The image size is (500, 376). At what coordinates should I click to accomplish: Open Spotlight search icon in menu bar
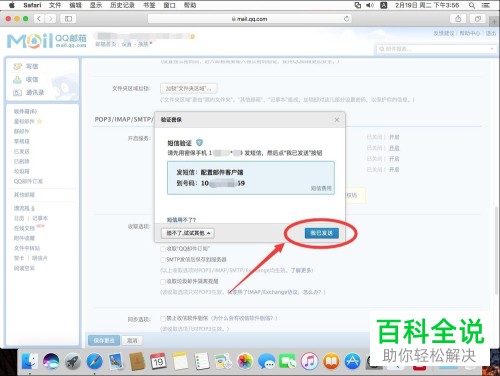[472, 5]
